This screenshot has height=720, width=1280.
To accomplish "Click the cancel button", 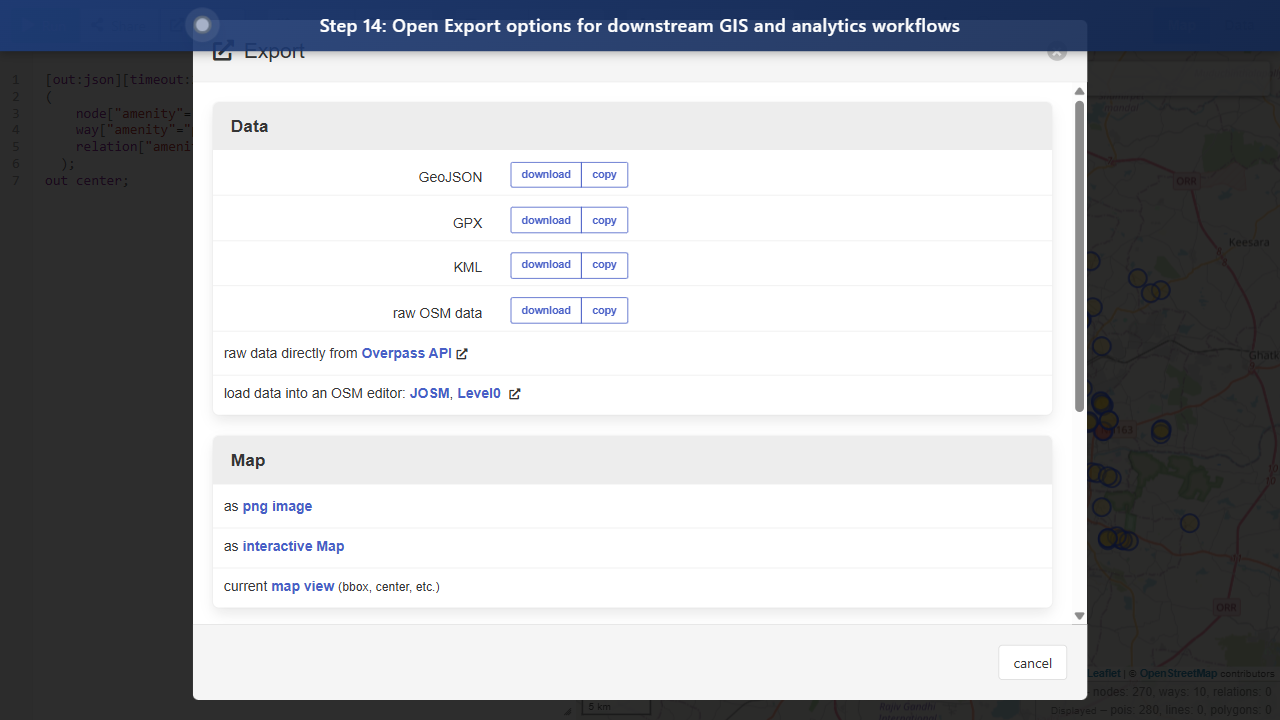I will tap(1032, 662).
